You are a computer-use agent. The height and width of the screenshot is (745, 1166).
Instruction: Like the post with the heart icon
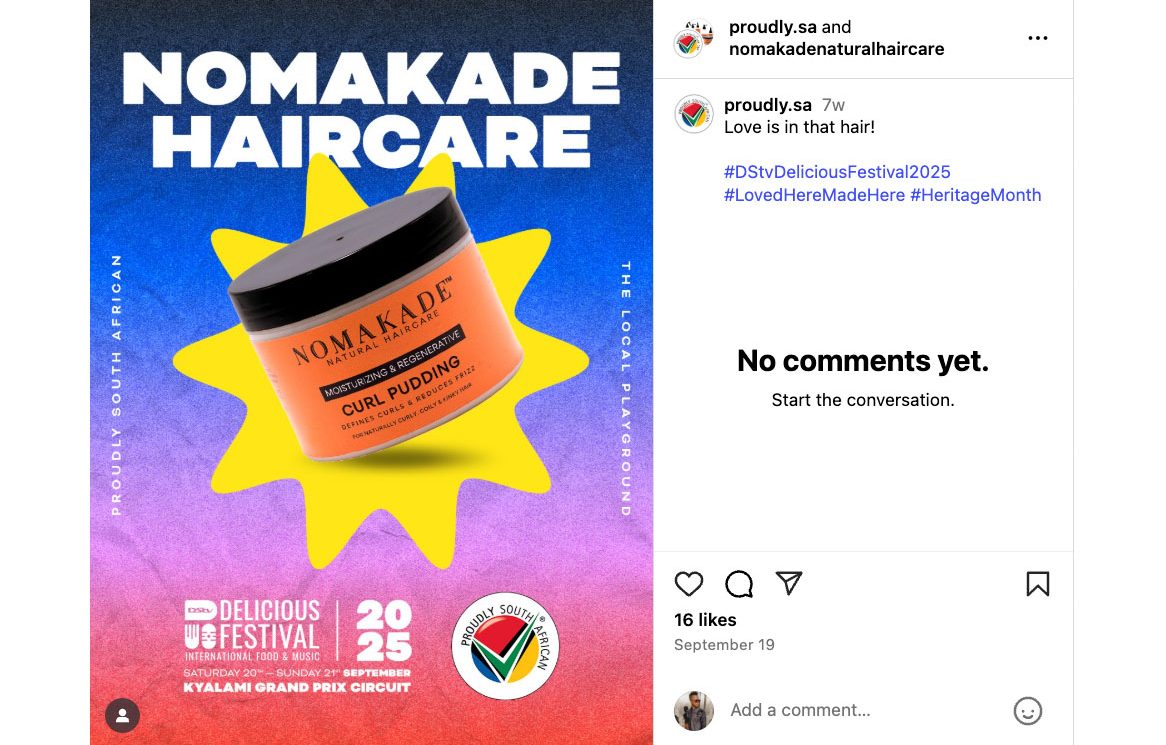689,584
